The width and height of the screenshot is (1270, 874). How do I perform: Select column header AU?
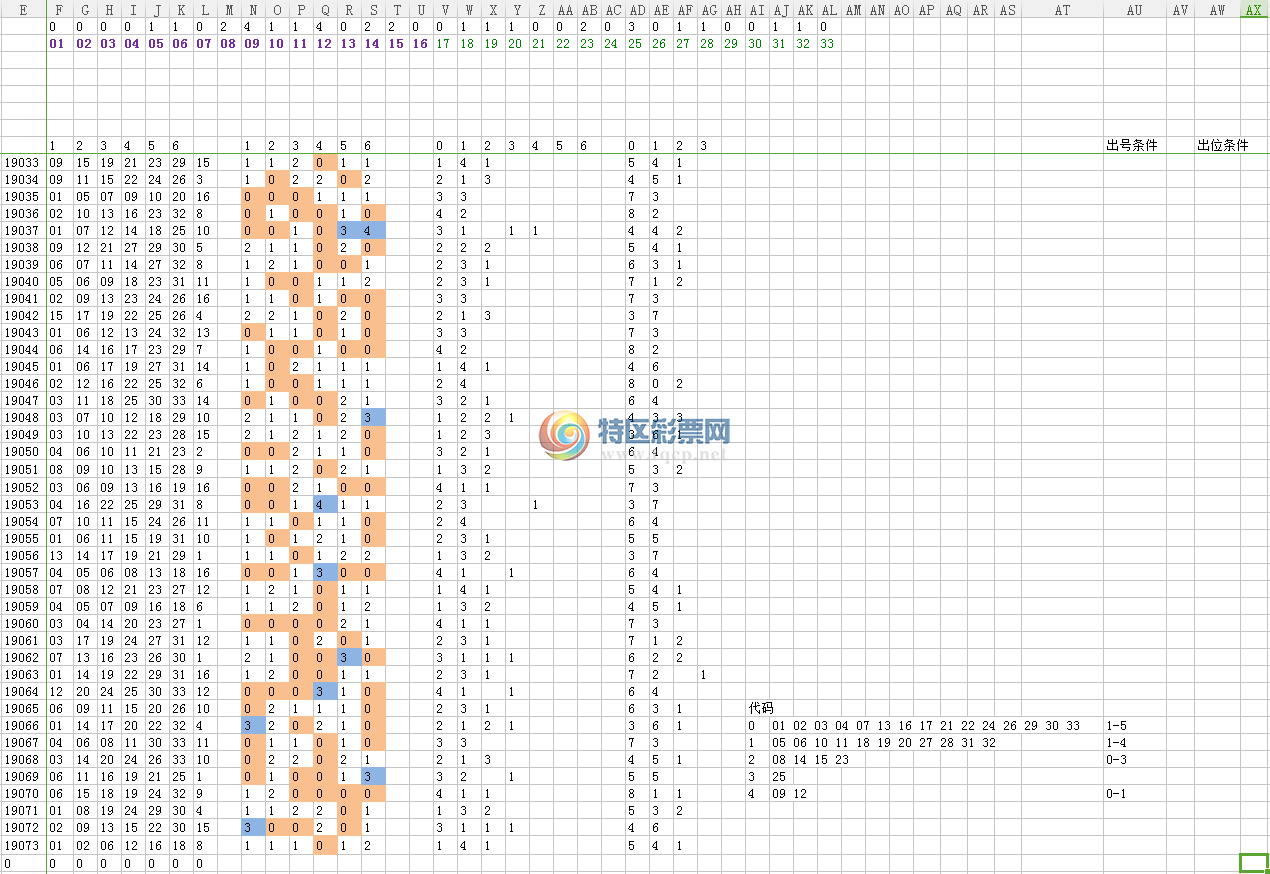pos(1135,9)
